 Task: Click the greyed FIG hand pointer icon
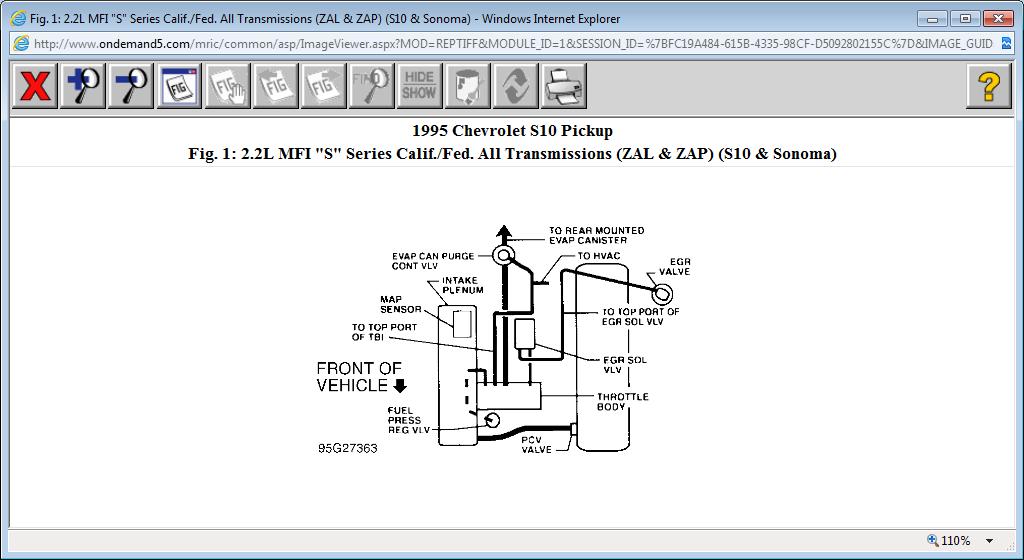[227, 86]
